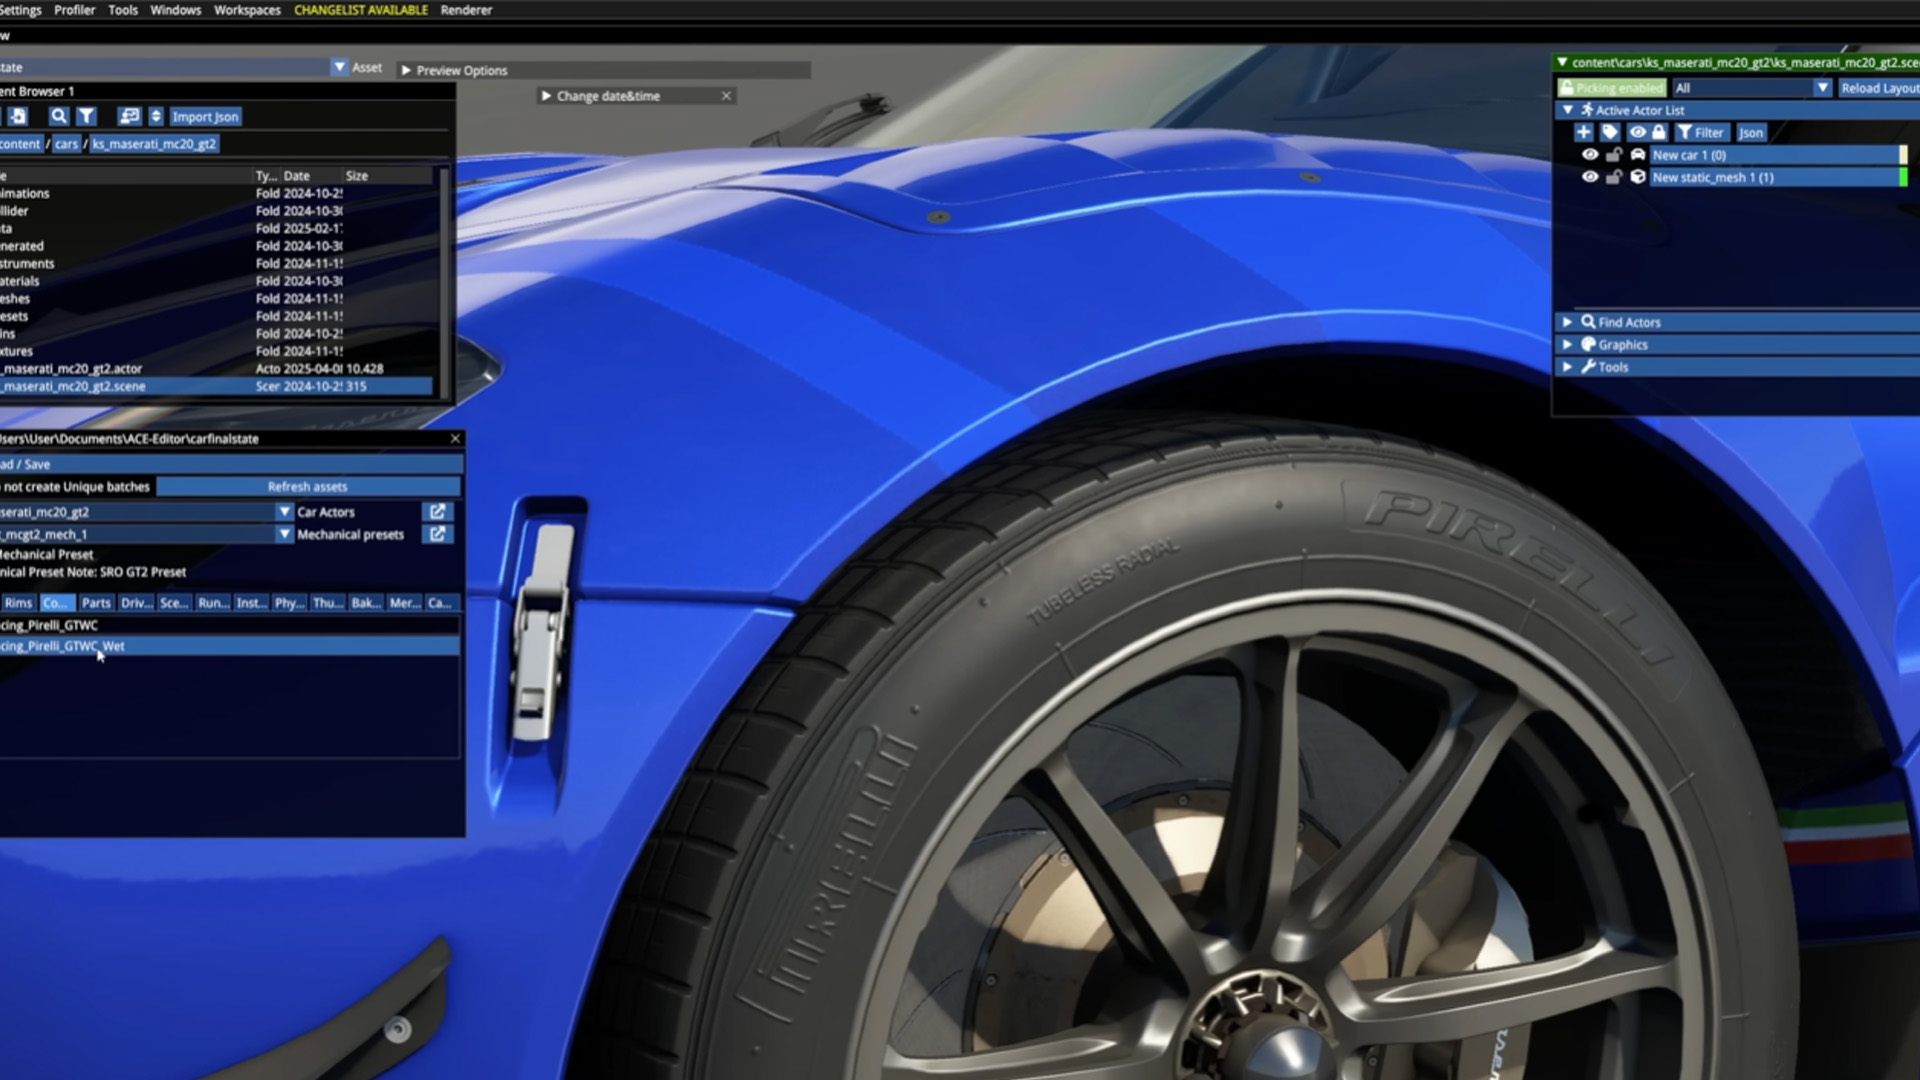
Task: Close the Change date&time panel
Action: pyautogui.click(x=726, y=96)
